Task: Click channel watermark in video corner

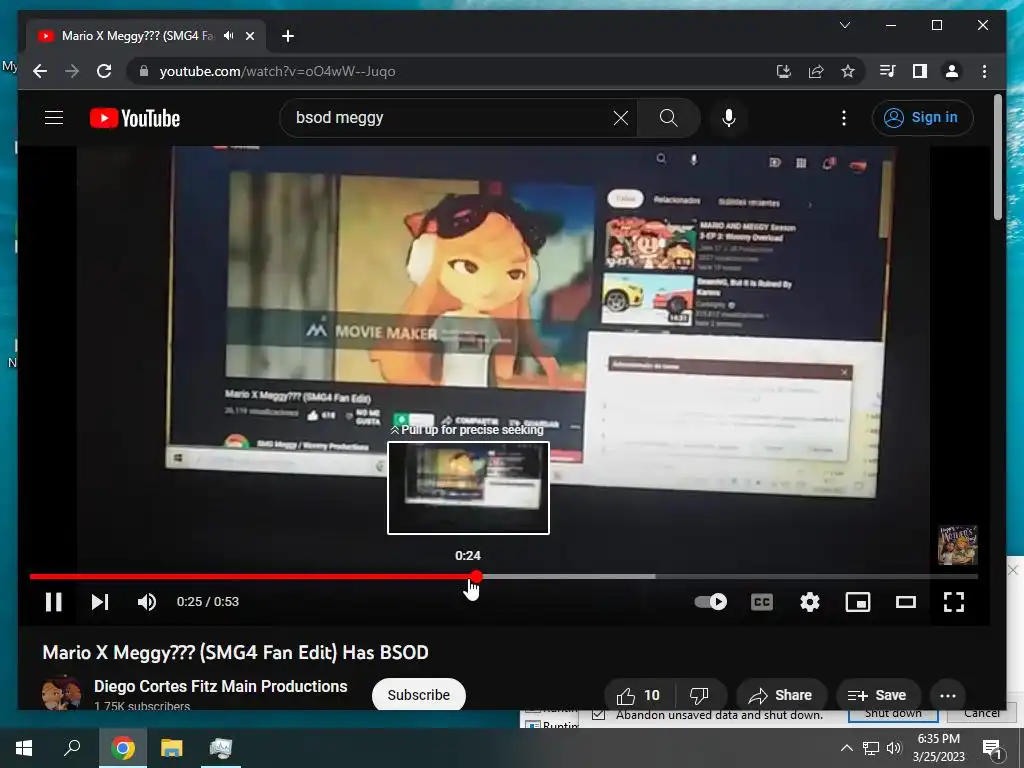Action: point(957,545)
